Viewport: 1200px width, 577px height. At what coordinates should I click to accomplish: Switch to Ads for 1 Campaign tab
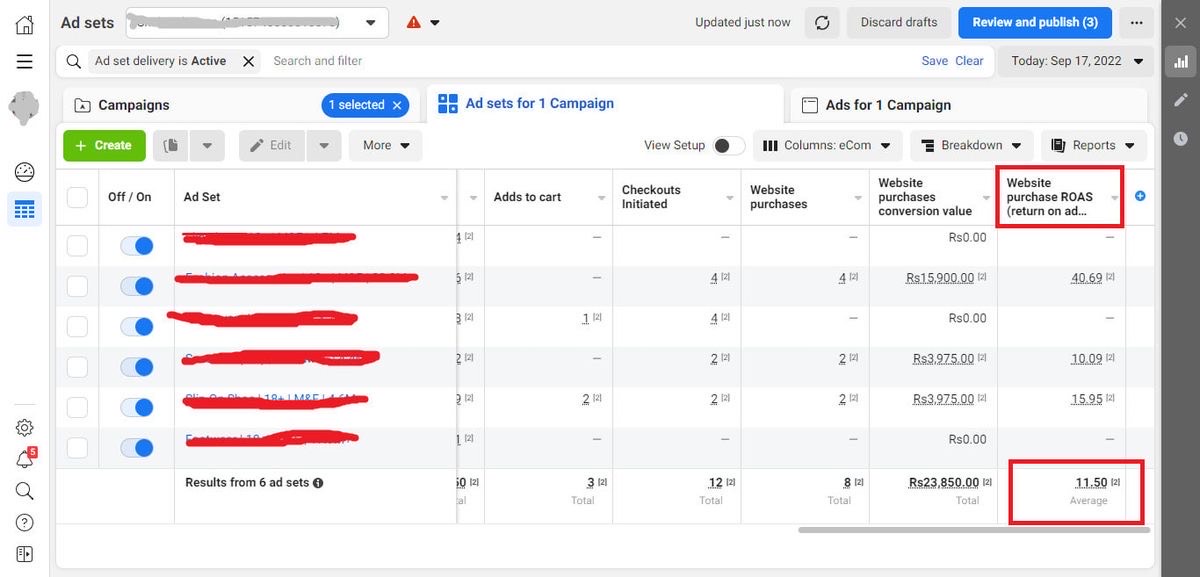887,105
